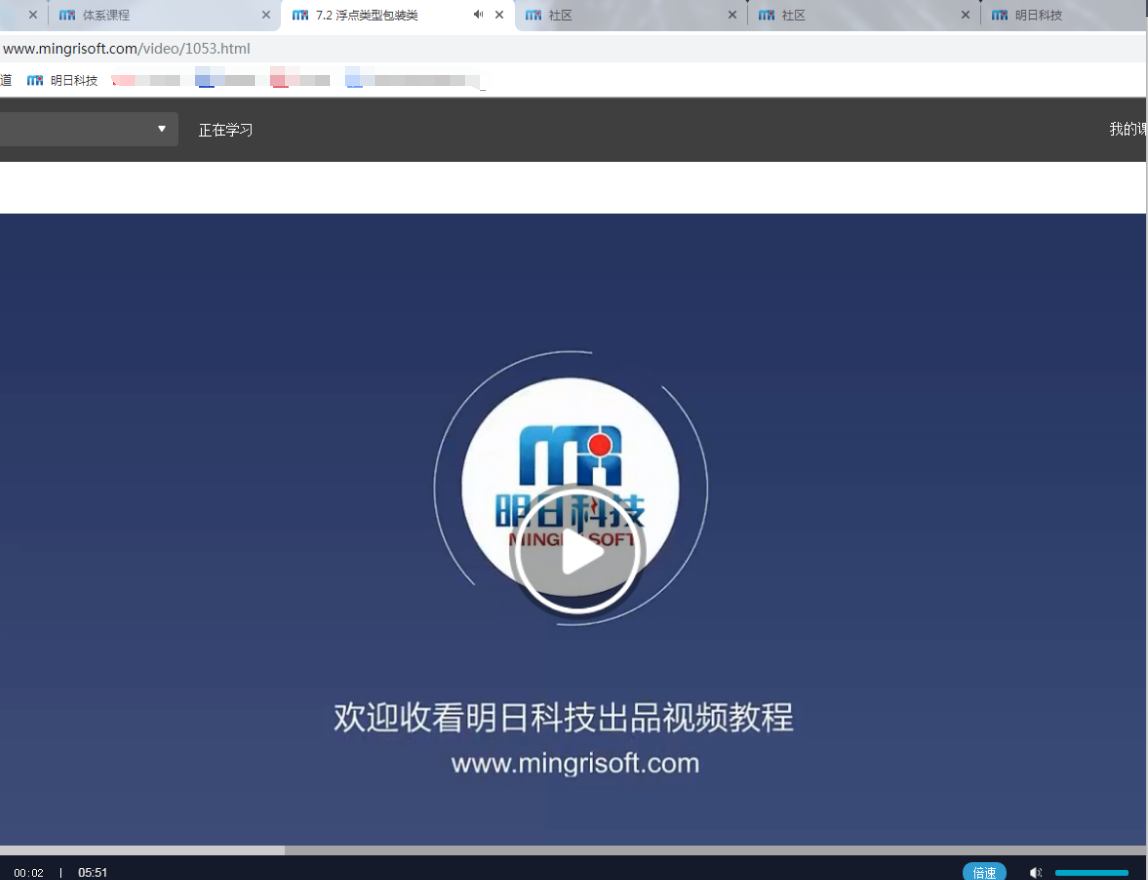1148x880 pixels.
Task: Go to 正在学习 in the navigation bar
Action: tap(226, 130)
